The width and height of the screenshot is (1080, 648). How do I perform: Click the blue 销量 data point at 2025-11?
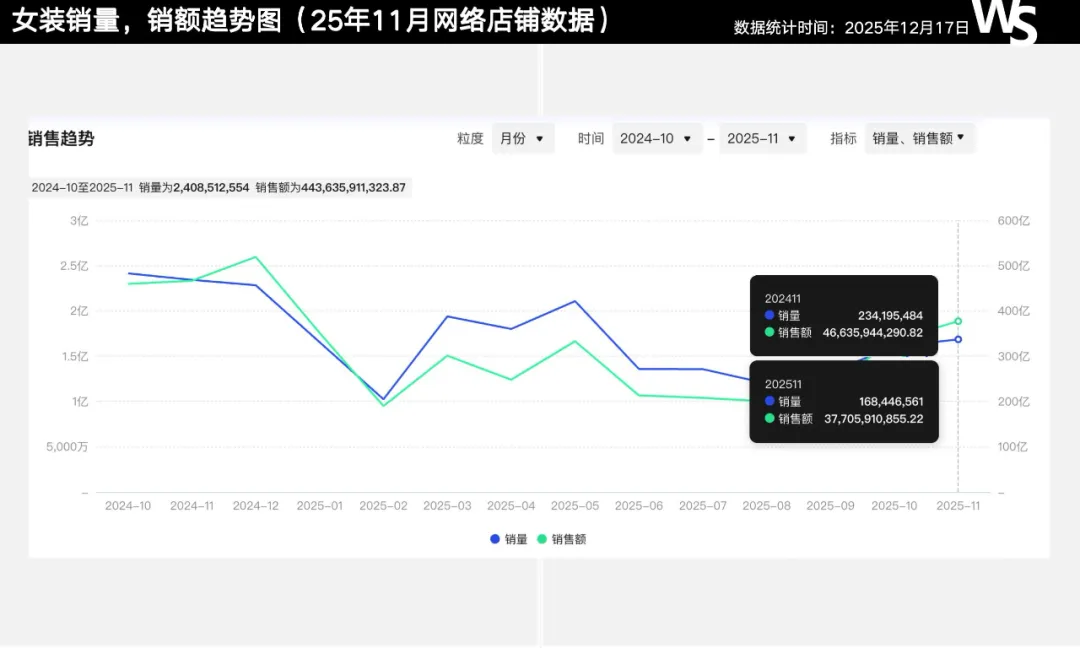[958, 339]
